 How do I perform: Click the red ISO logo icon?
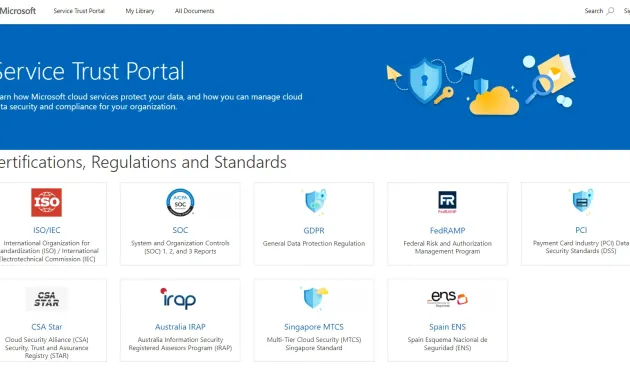tap(47, 202)
